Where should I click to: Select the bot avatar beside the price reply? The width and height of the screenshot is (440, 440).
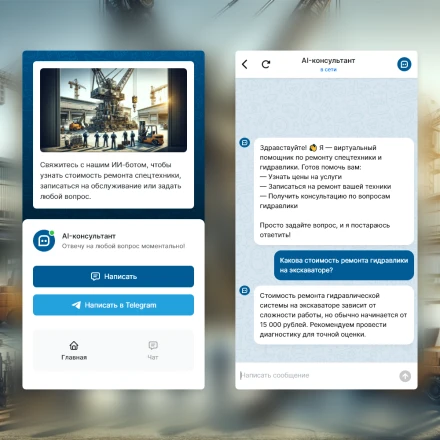(x=245, y=290)
